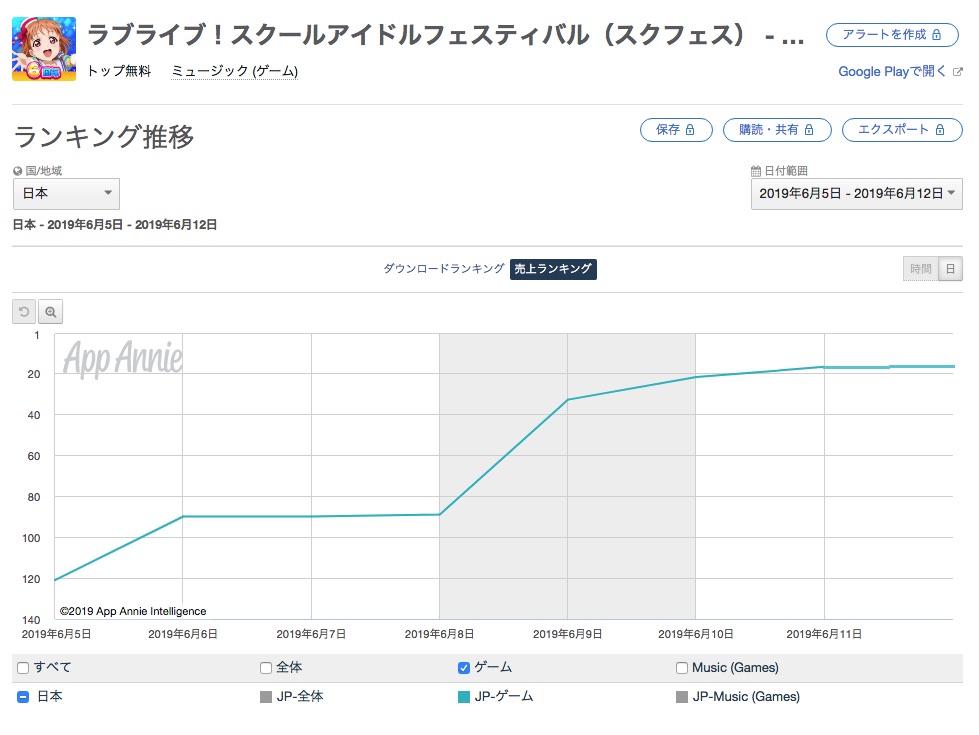The height and width of the screenshot is (735, 979).
Task: Check the 全体 category checkbox
Action: 266,668
